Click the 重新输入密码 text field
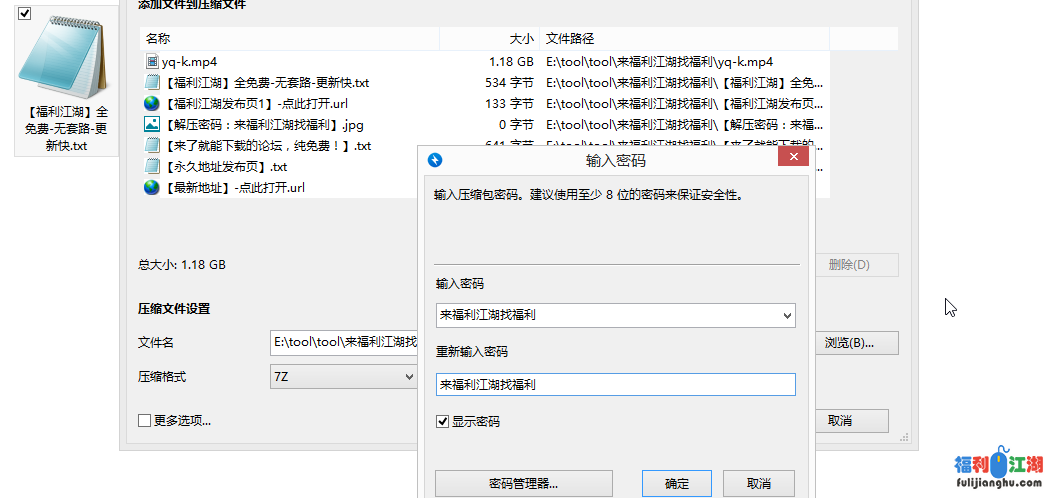 [615, 385]
